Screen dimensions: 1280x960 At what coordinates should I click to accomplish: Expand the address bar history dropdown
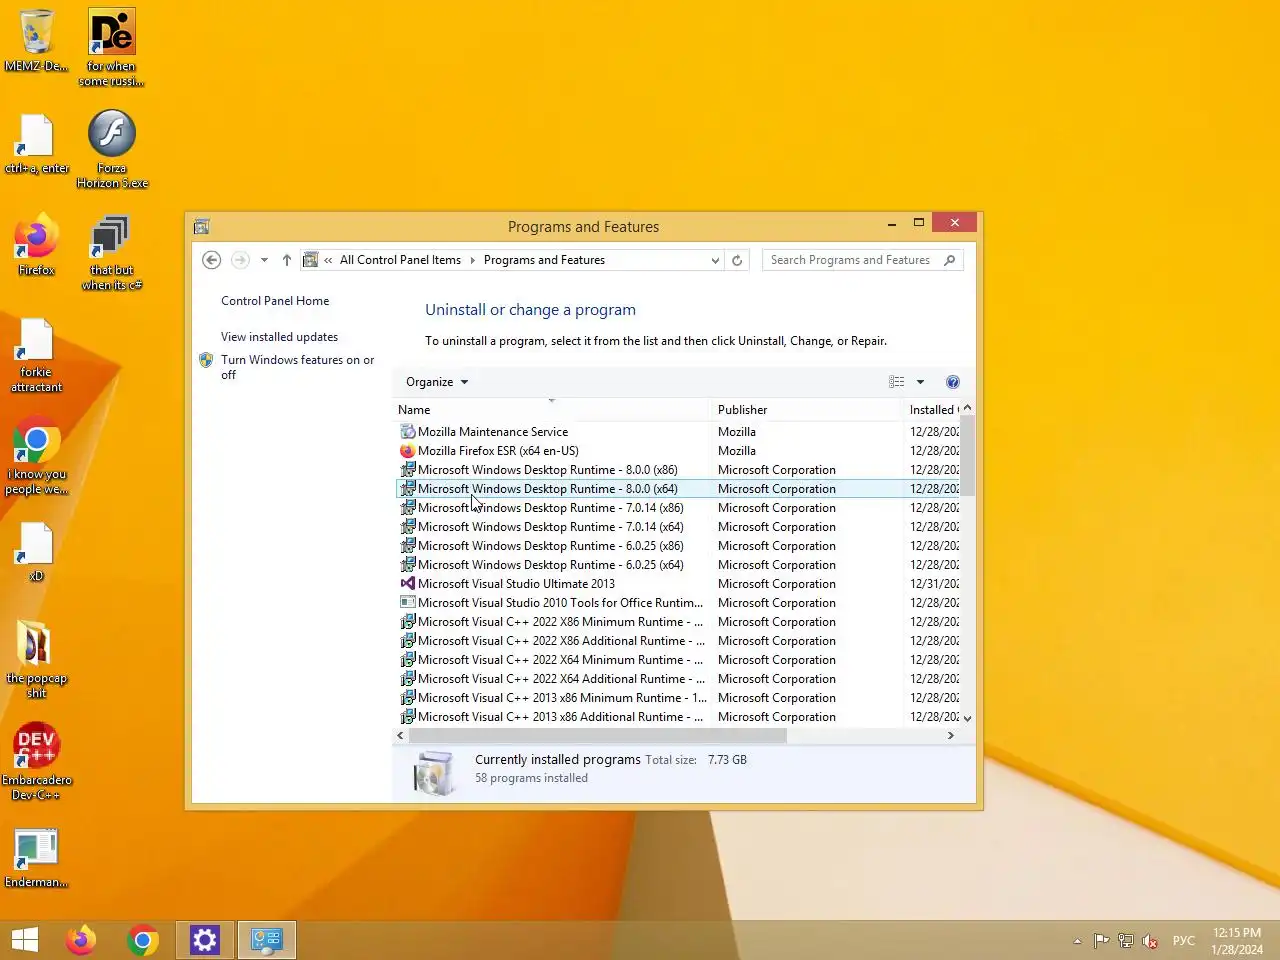coord(715,260)
